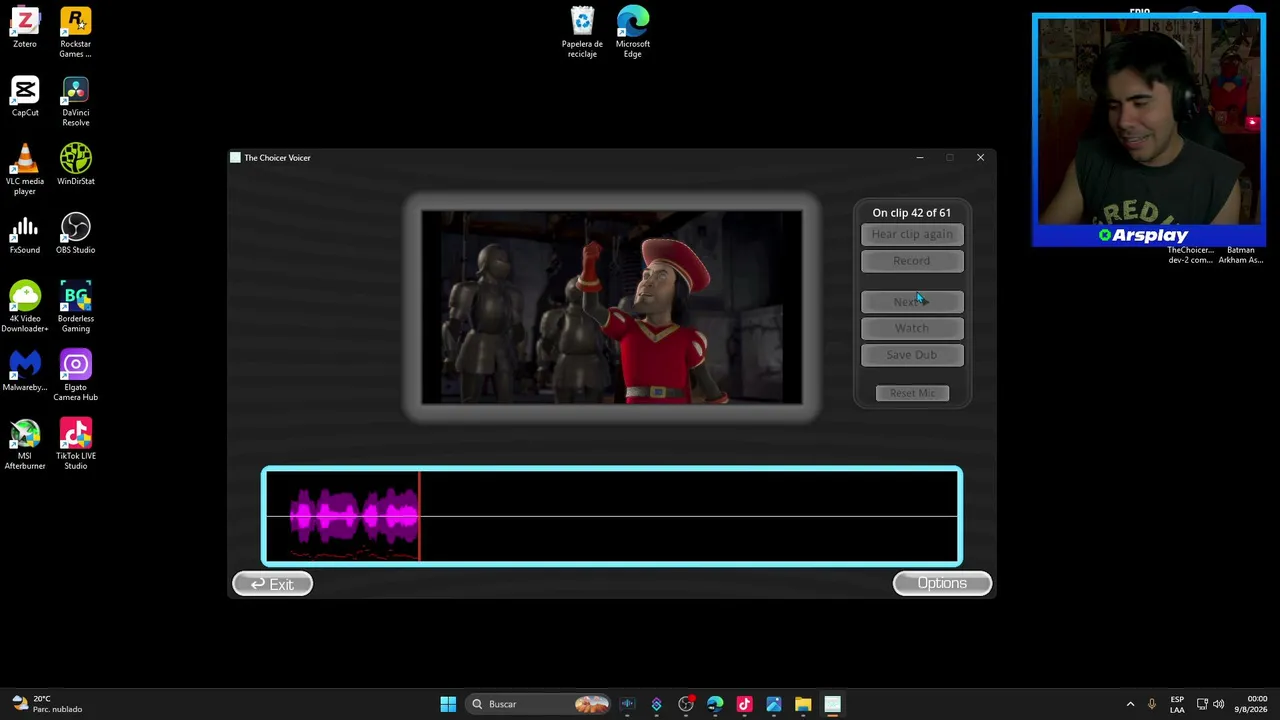
Task: Click the magenta recorded waveform
Action: tap(354, 516)
